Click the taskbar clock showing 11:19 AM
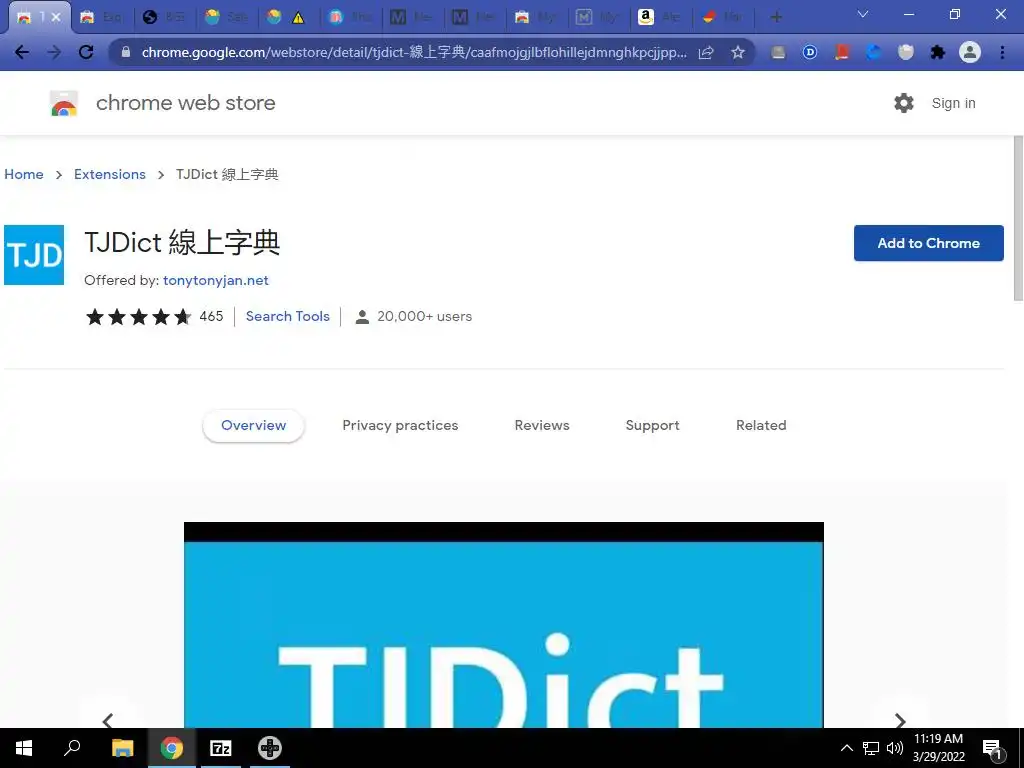This screenshot has height=768, width=1024. click(938, 748)
